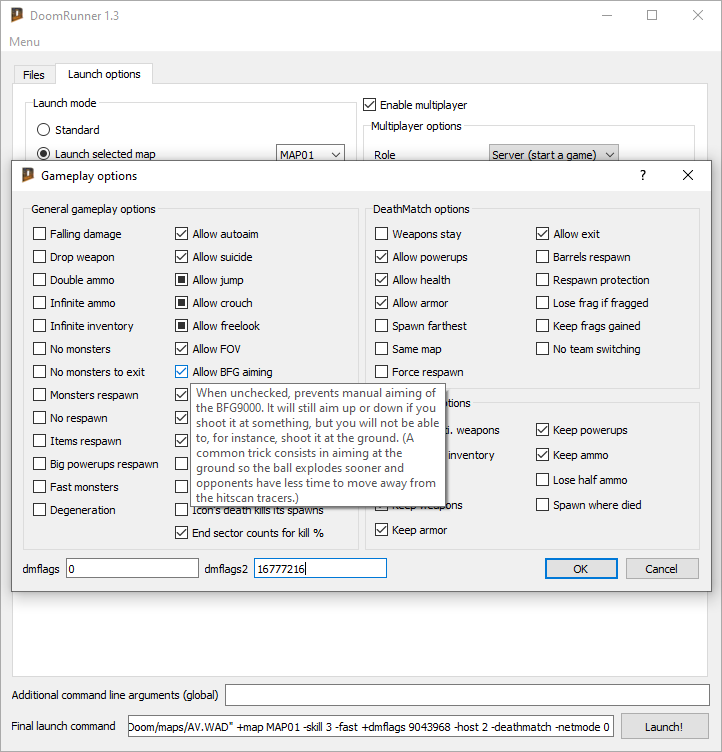Enable Weapons stay in DeathMatch options
The height and width of the screenshot is (752, 722).
click(381, 234)
